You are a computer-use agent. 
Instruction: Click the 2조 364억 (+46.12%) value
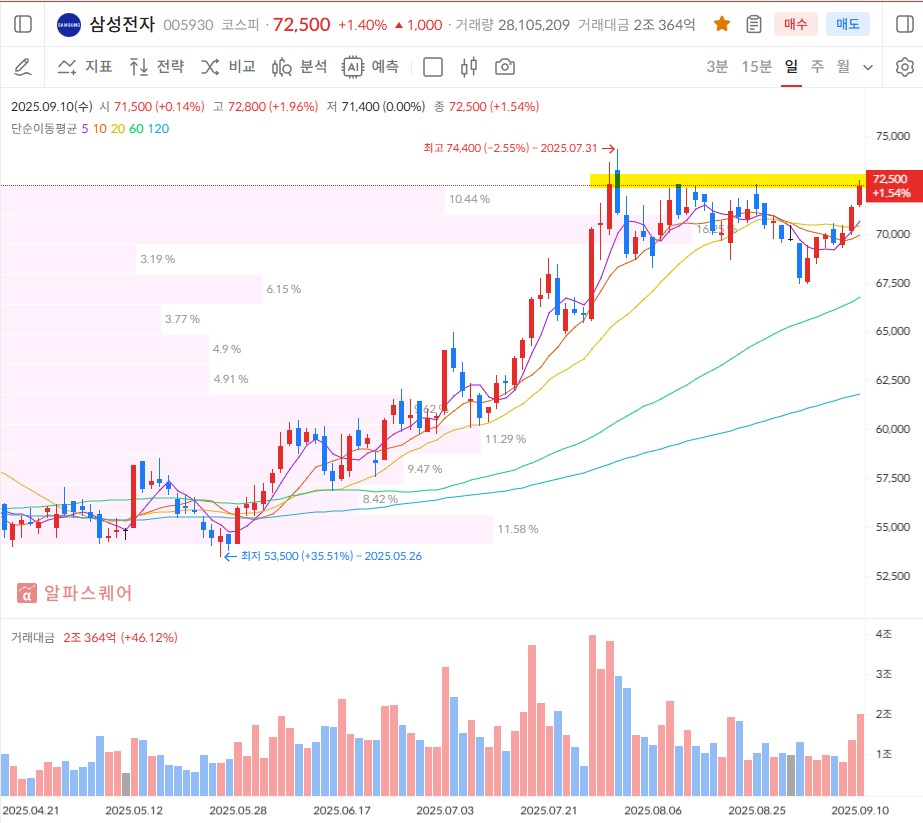(120, 638)
